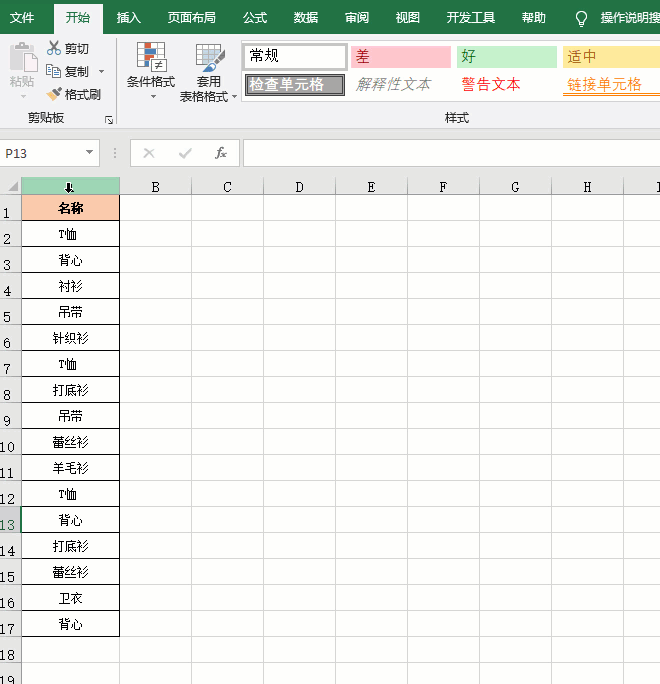Select the 名称 header cell A1

[x=70, y=208]
